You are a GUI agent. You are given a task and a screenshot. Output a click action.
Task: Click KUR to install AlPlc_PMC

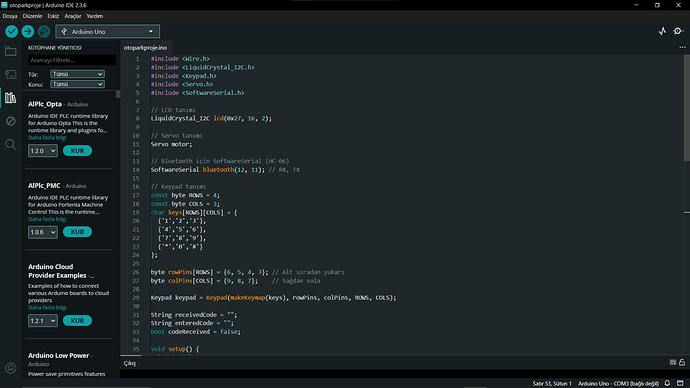(77, 232)
